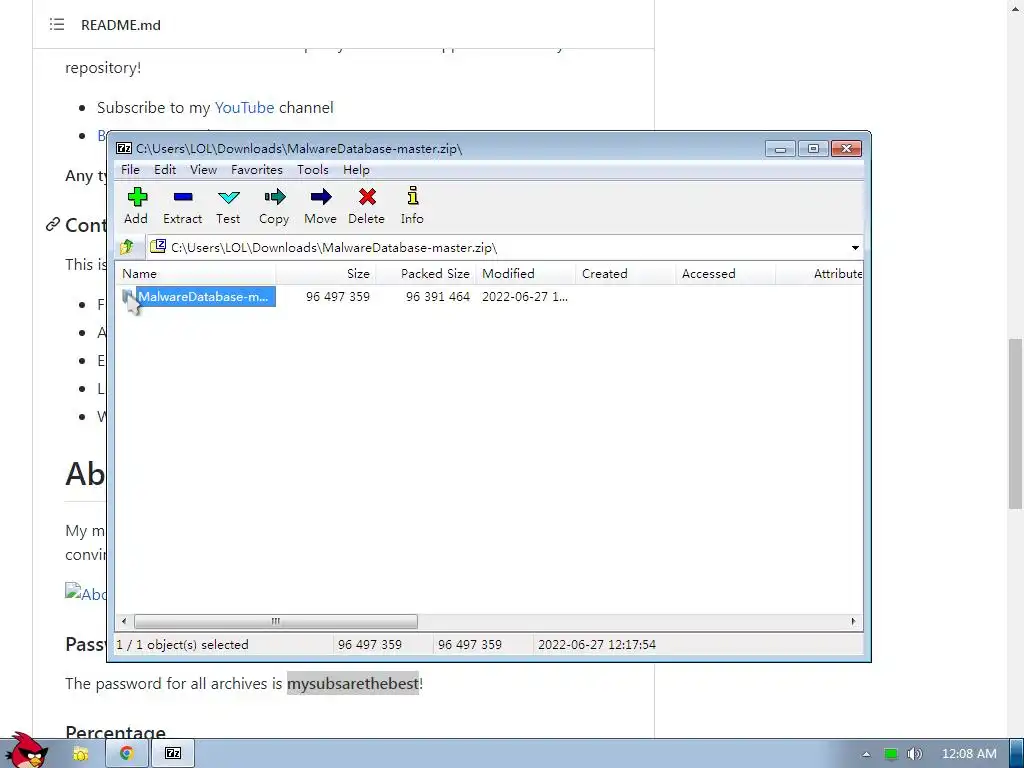Click the 96 391 464 packed size cell
Image resolution: width=1024 pixels, height=768 pixels.
pyautogui.click(x=438, y=296)
